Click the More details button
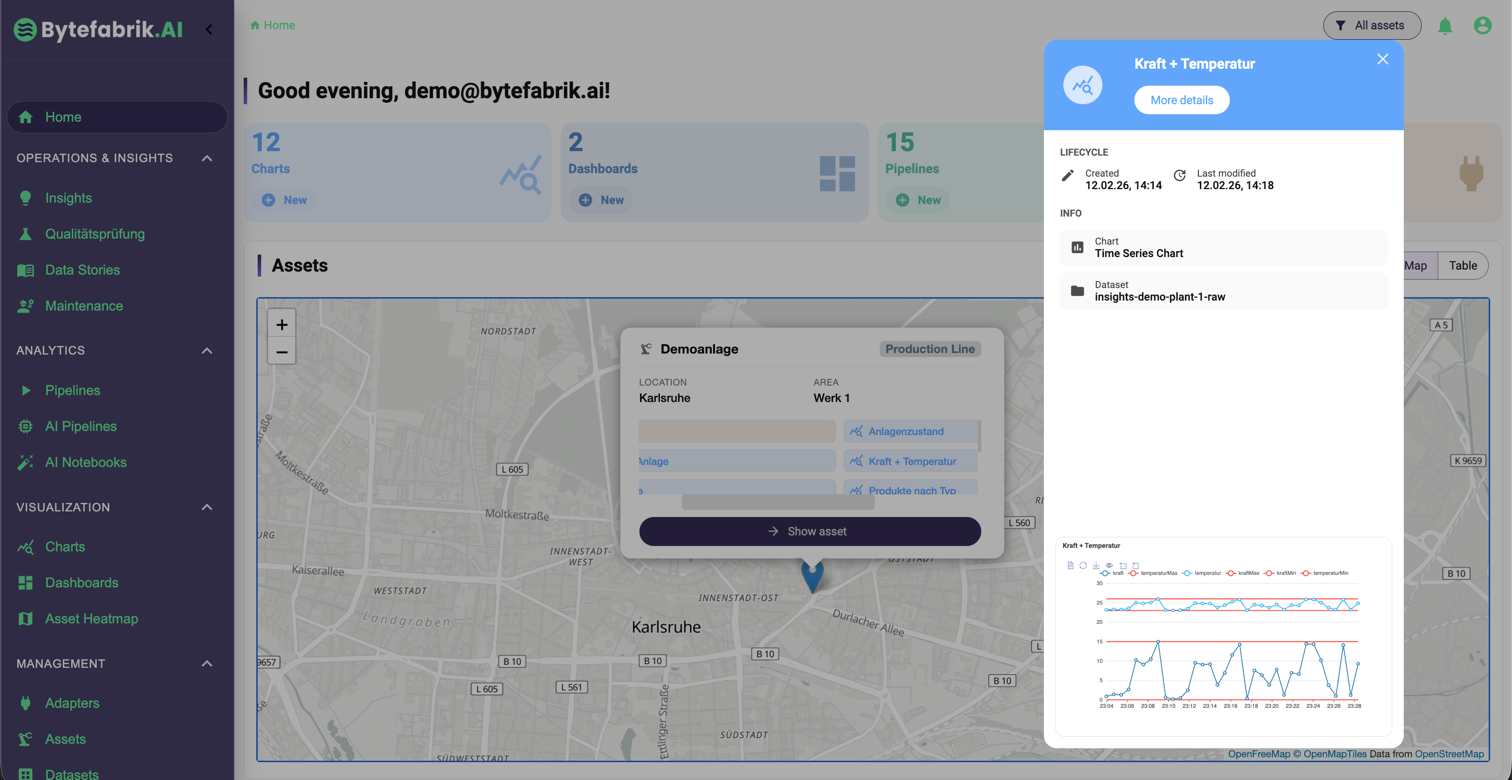This screenshot has width=1512, height=780. 1181,100
